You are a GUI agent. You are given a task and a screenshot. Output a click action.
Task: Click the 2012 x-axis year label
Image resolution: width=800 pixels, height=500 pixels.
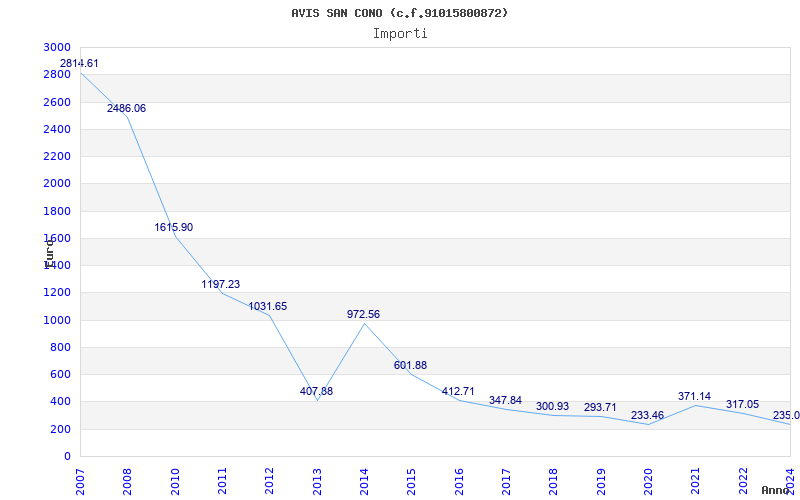pos(269,481)
